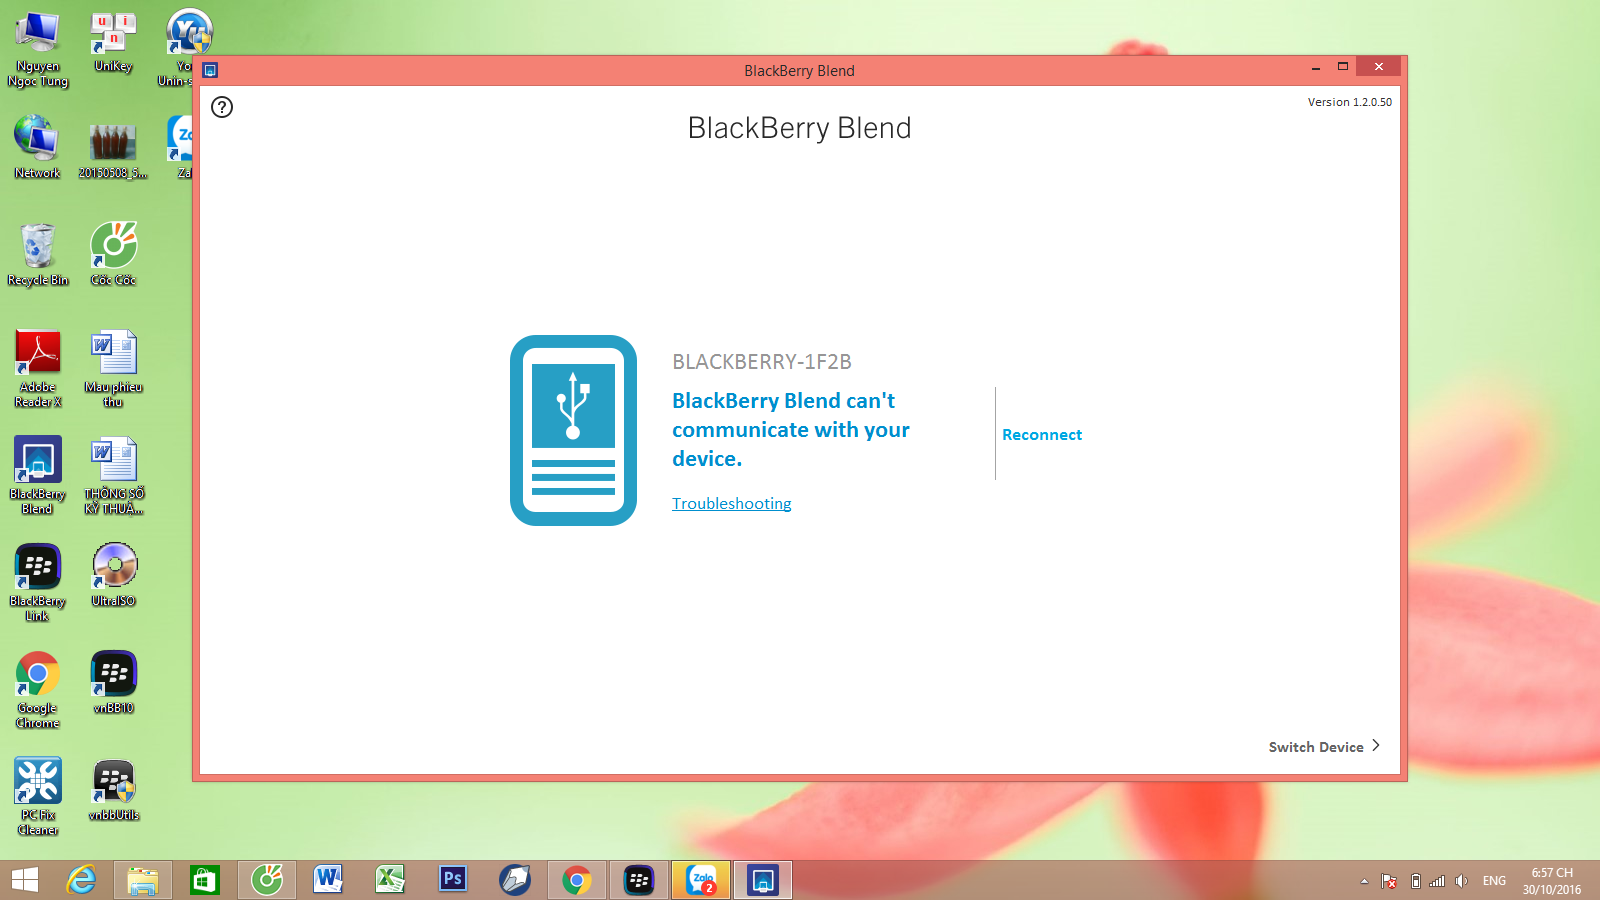Click BlackBerry Blend taskbar button

point(763,880)
